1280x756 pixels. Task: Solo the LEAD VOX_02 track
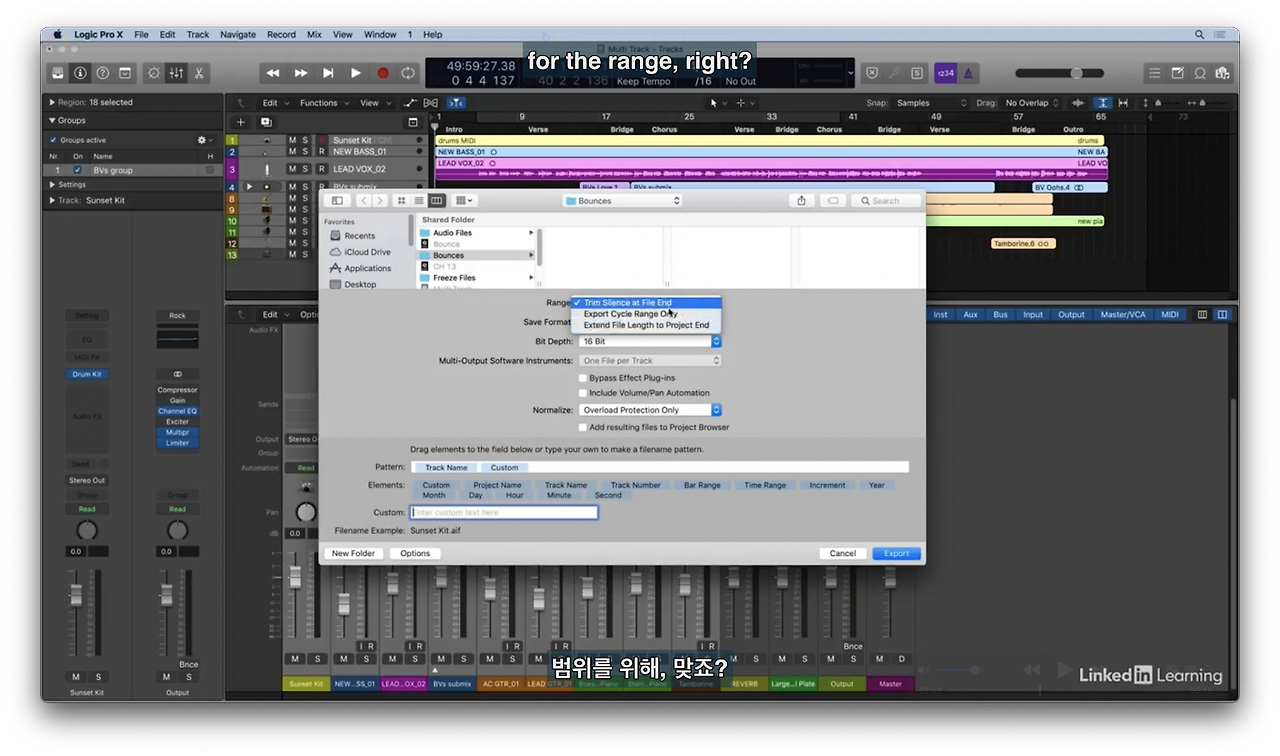[305, 169]
